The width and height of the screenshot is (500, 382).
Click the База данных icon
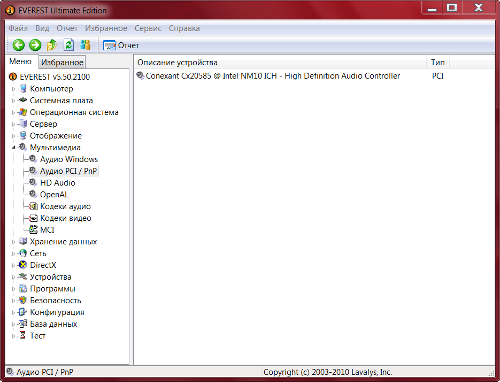tap(23, 324)
